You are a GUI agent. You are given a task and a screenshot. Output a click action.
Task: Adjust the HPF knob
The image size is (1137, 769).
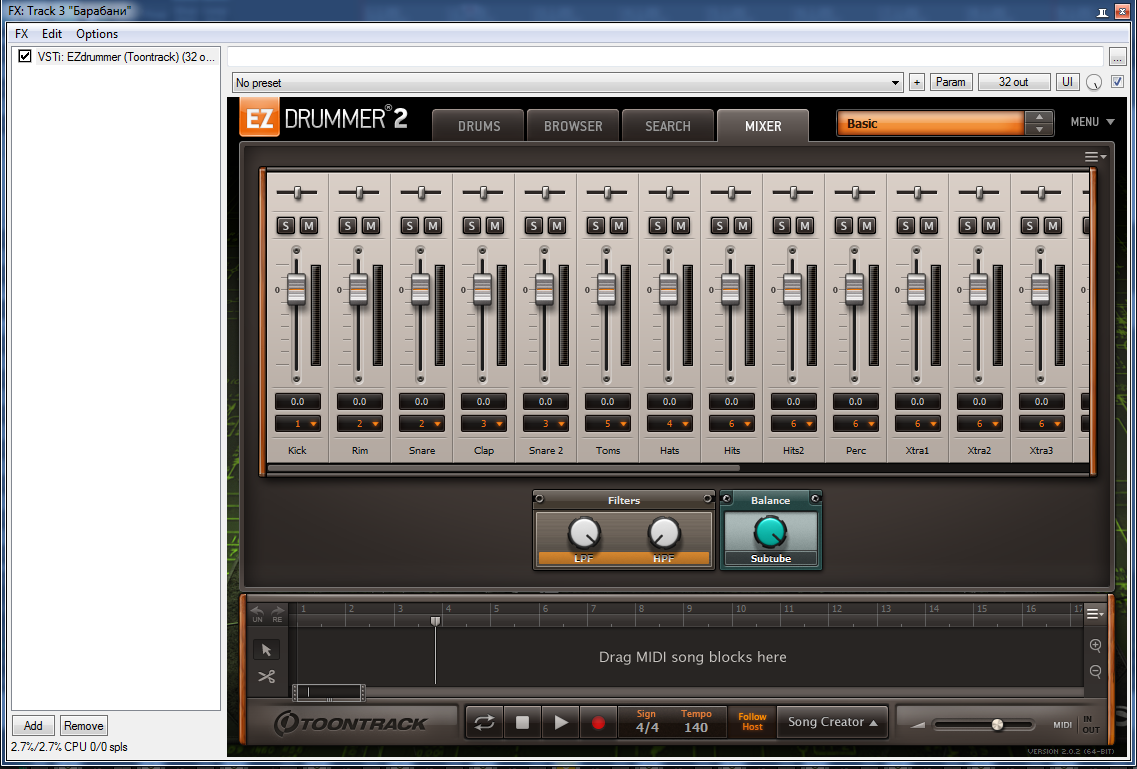[x=663, y=533]
